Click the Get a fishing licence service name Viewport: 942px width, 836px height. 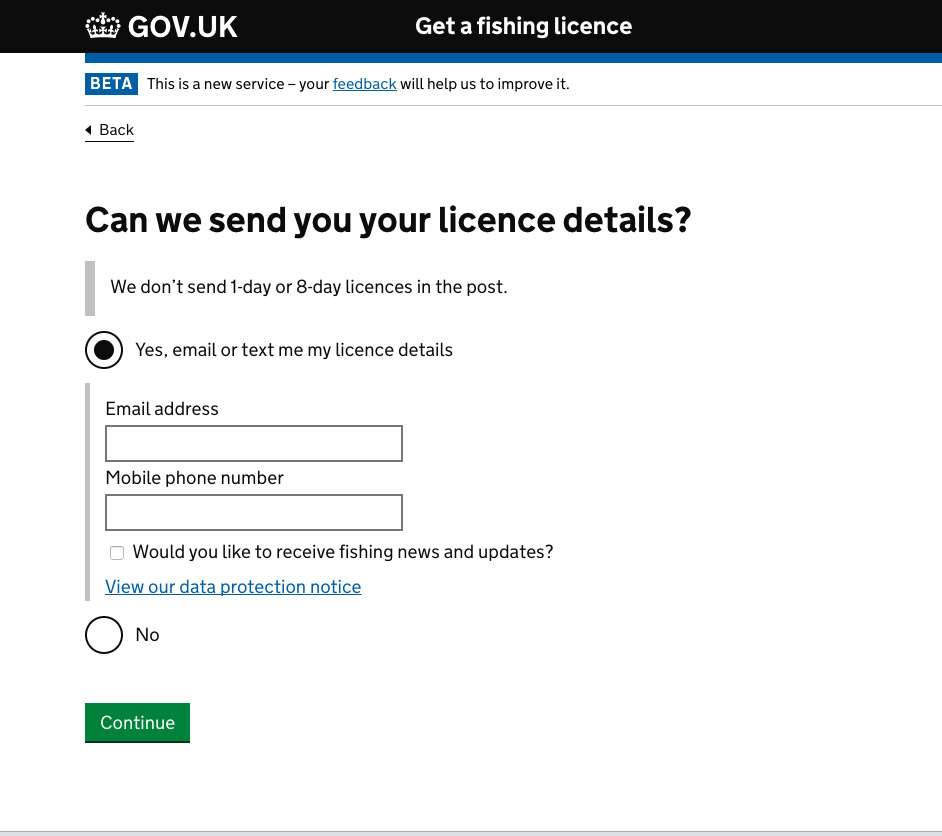pyautogui.click(x=523, y=26)
